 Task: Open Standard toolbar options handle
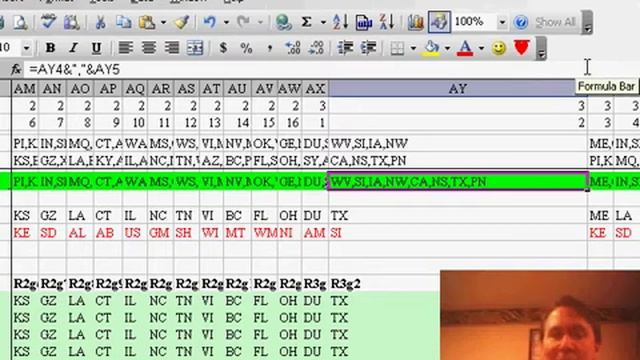(587, 22)
